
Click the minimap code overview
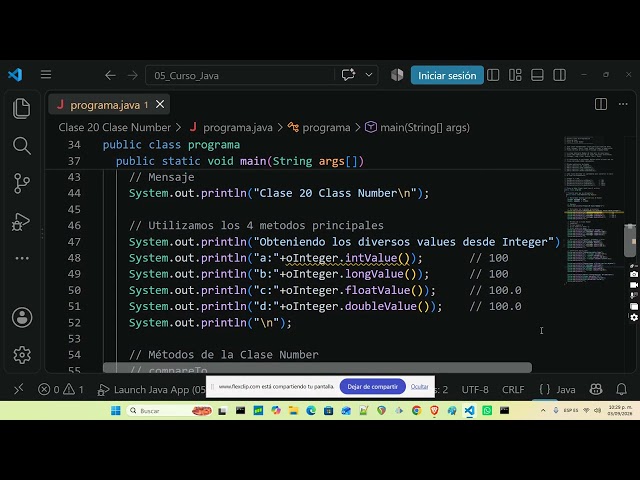click(593, 210)
